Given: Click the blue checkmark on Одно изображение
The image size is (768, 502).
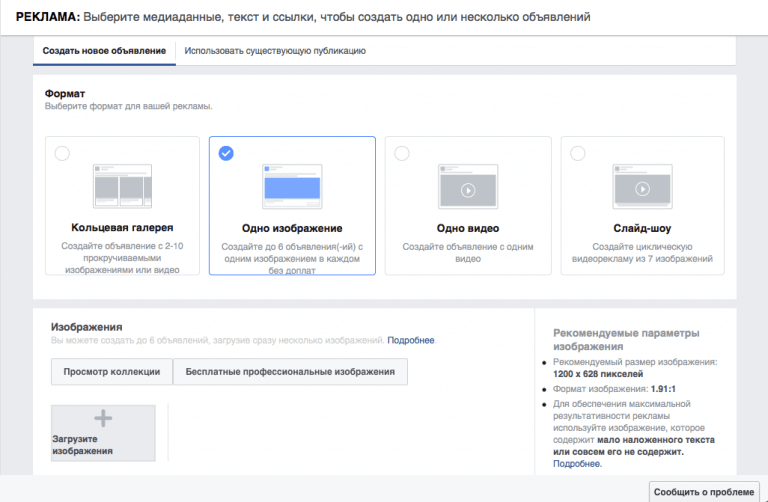Looking at the screenshot, I should point(226,153).
